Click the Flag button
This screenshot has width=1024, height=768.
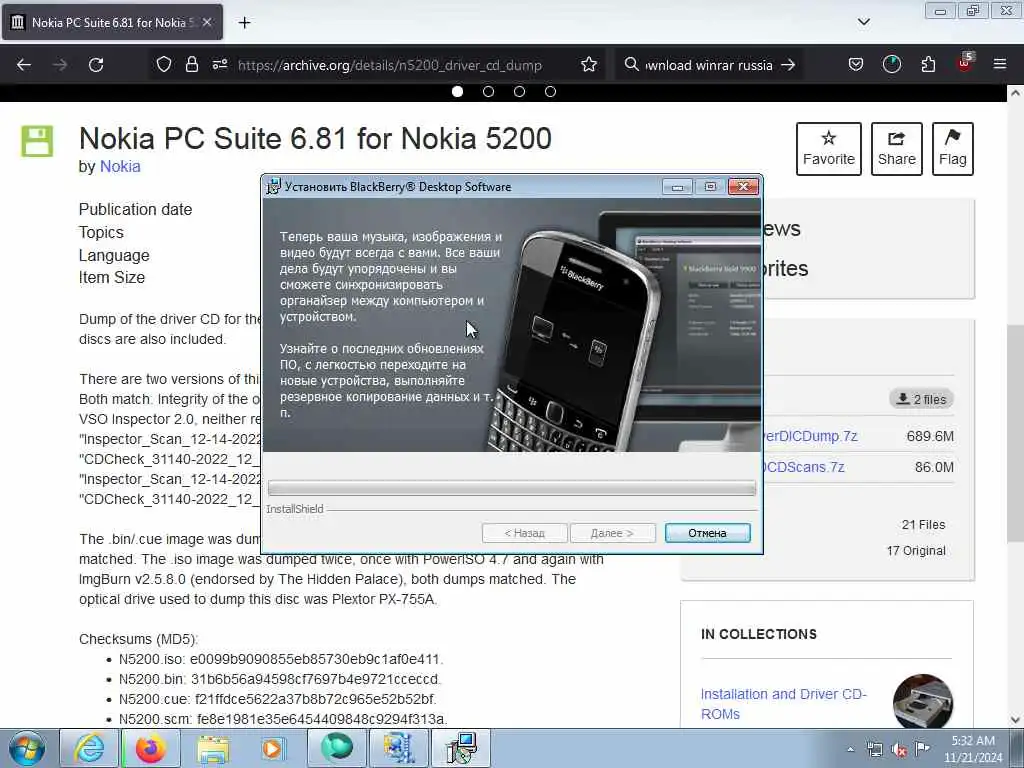(953, 149)
